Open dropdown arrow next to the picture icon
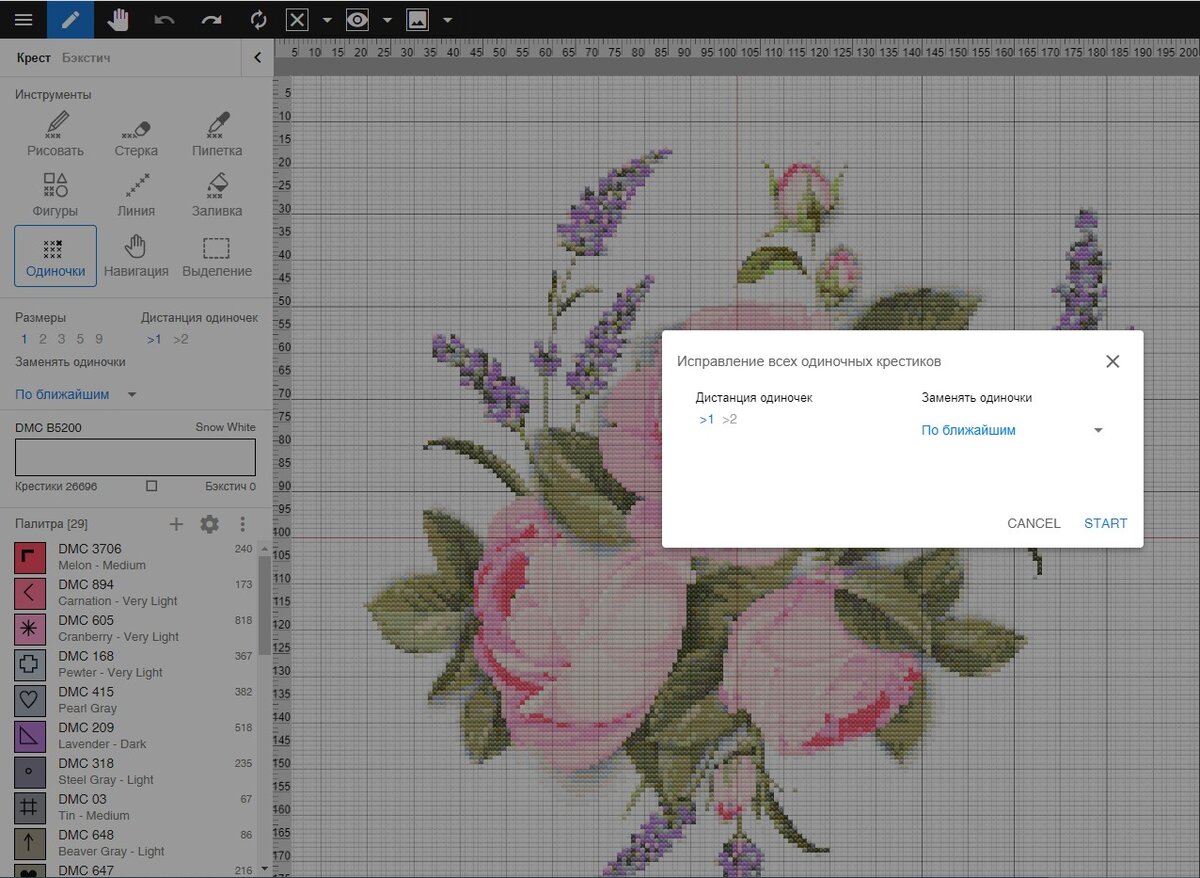Image resolution: width=1200 pixels, height=878 pixels. (x=447, y=20)
